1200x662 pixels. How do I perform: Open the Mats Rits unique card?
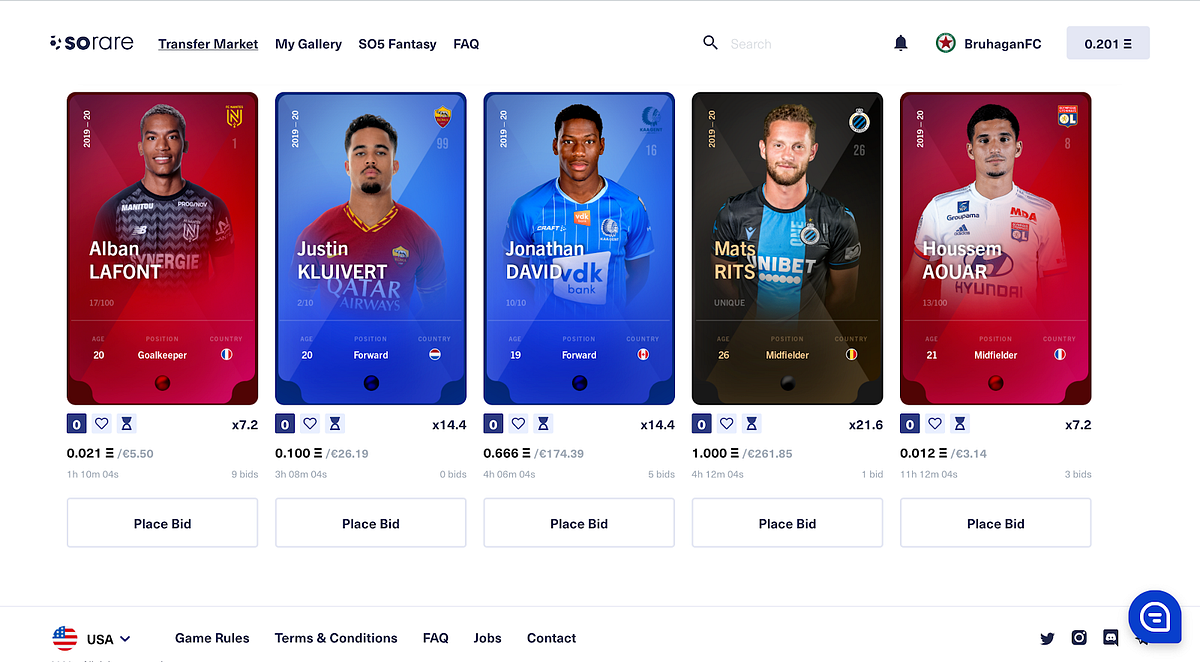787,248
